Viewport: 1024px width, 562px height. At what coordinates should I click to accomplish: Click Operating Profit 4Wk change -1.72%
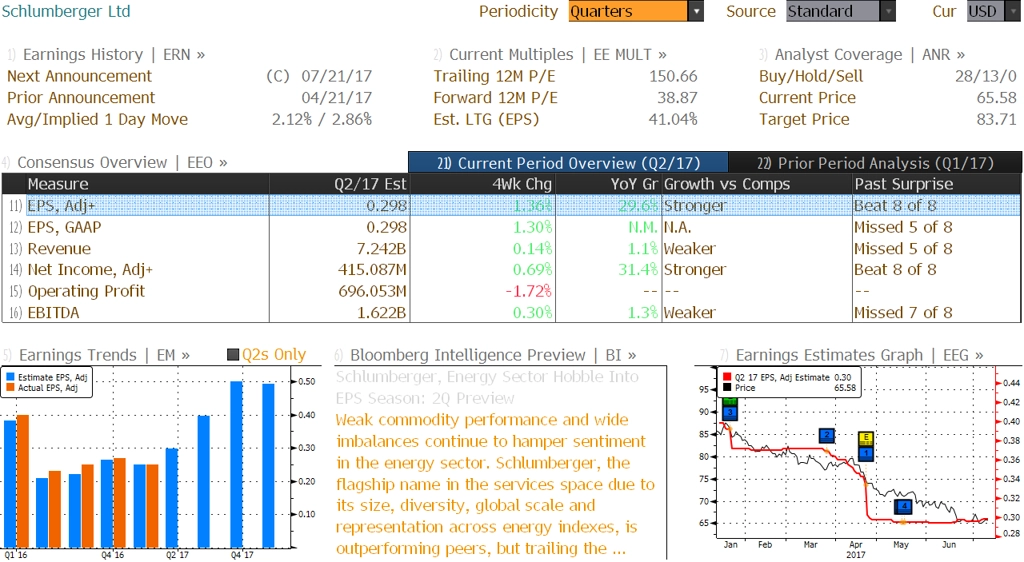click(528, 291)
